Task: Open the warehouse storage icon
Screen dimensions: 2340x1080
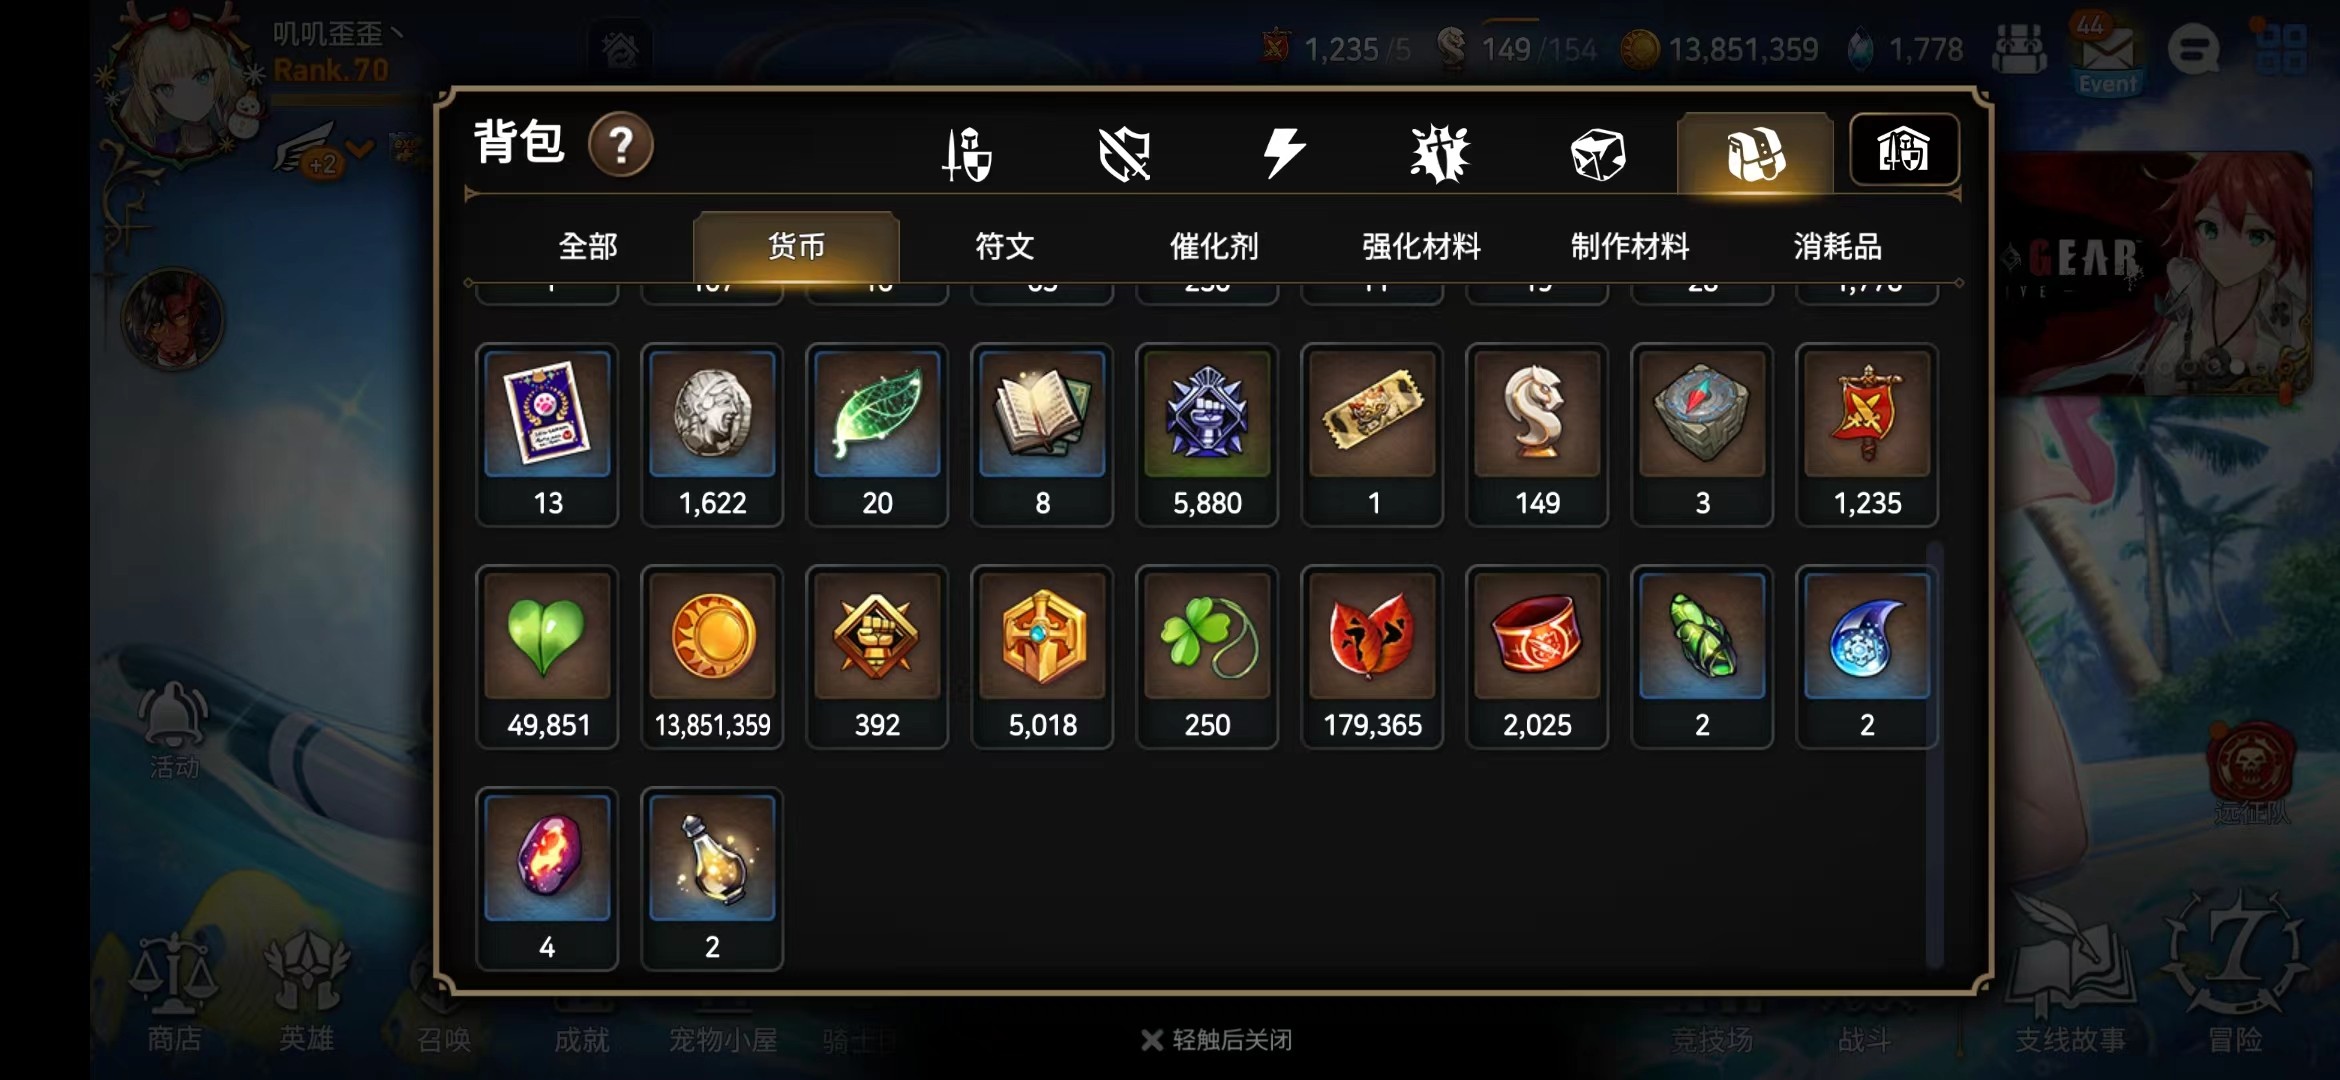Action: pos(1903,151)
